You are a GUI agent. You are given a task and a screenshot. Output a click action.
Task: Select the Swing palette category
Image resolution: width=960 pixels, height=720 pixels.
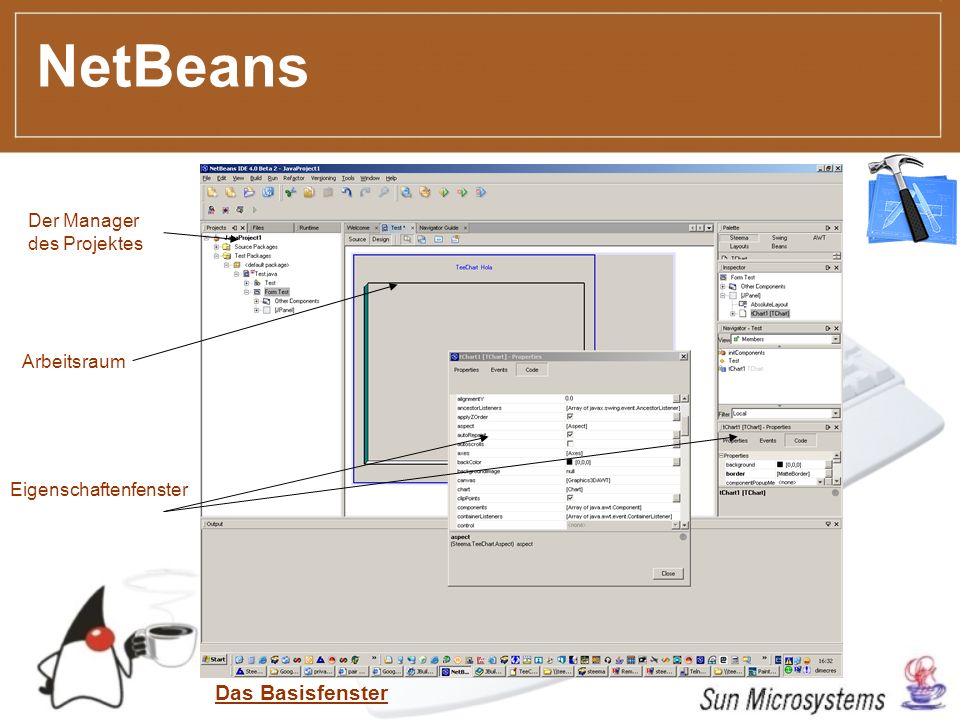(x=779, y=238)
